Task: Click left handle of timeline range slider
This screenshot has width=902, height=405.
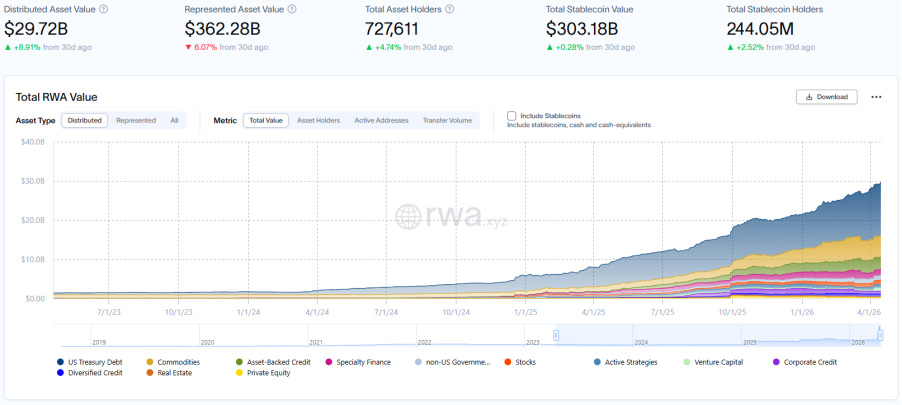Action: (x=556, y=335)
